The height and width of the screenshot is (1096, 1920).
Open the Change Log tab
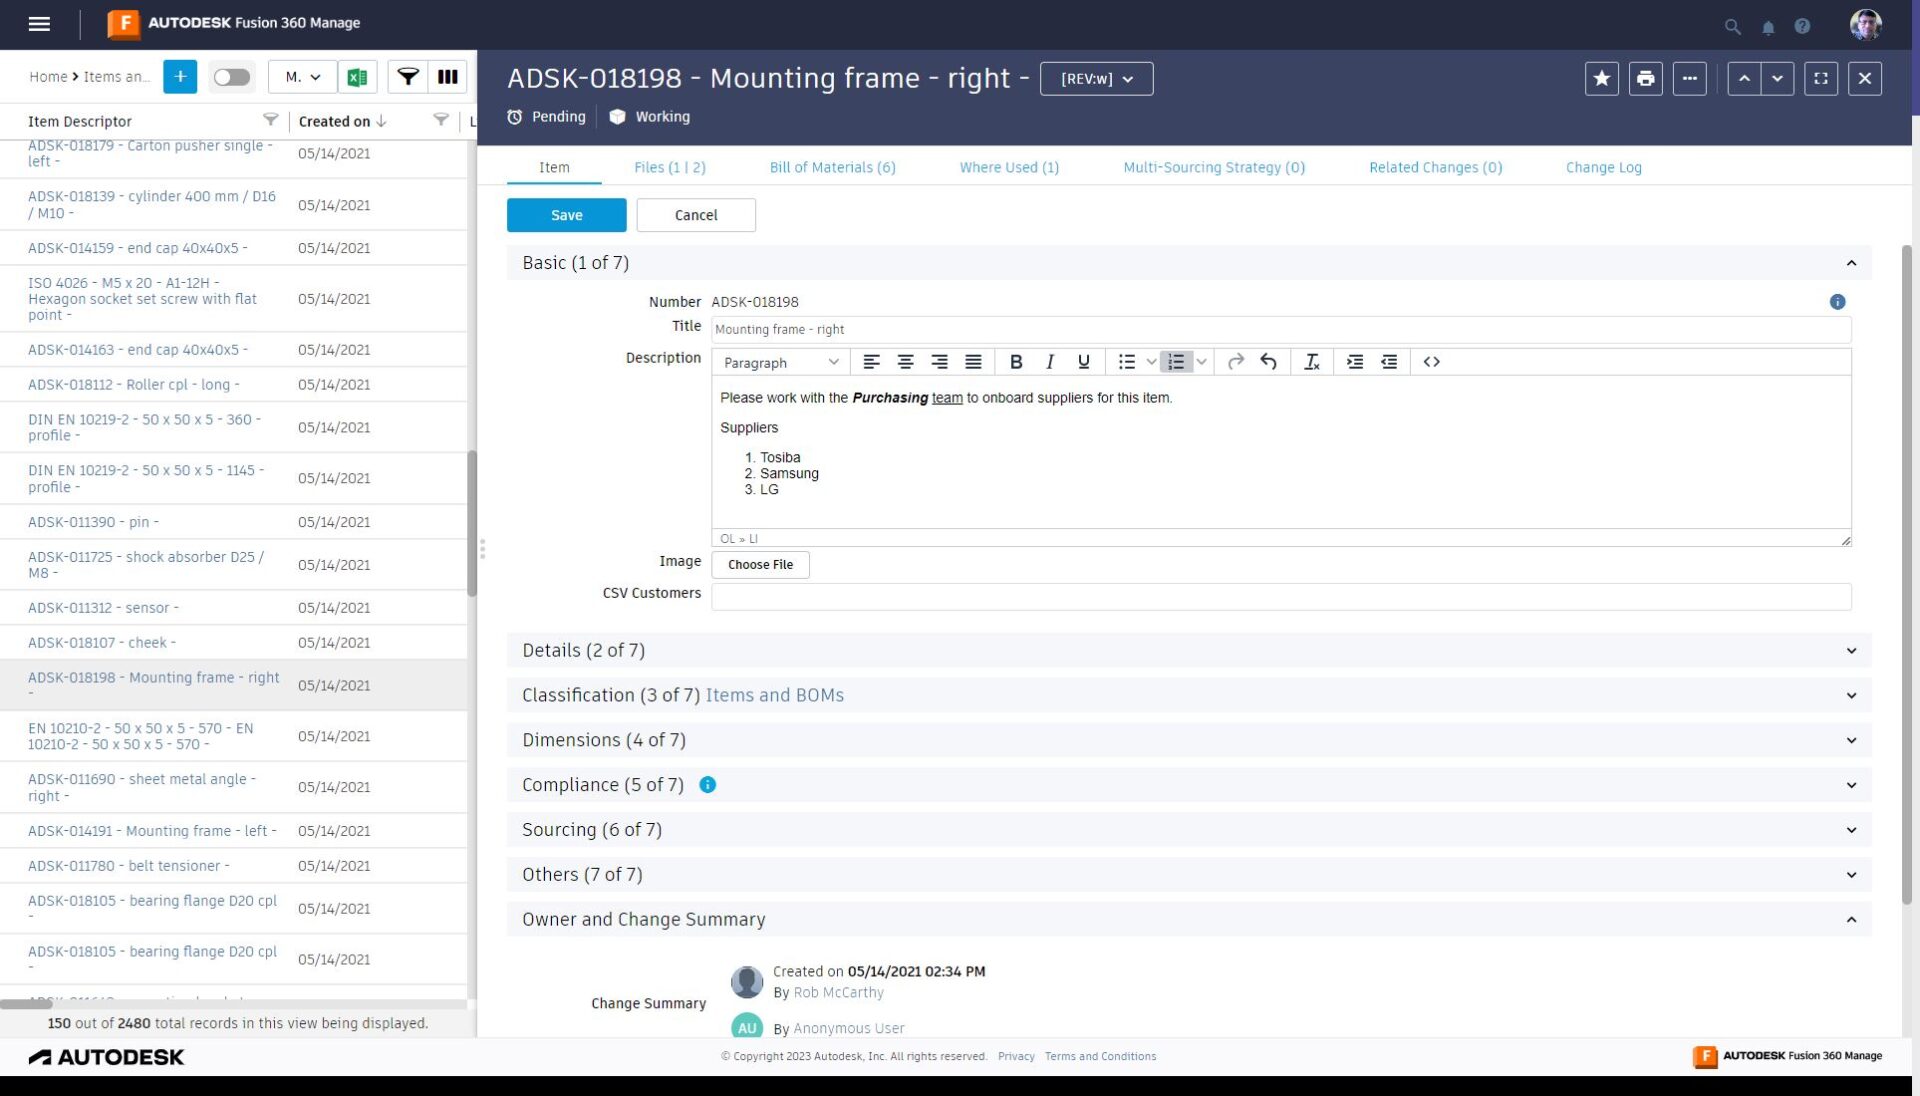click(1603, 167)
